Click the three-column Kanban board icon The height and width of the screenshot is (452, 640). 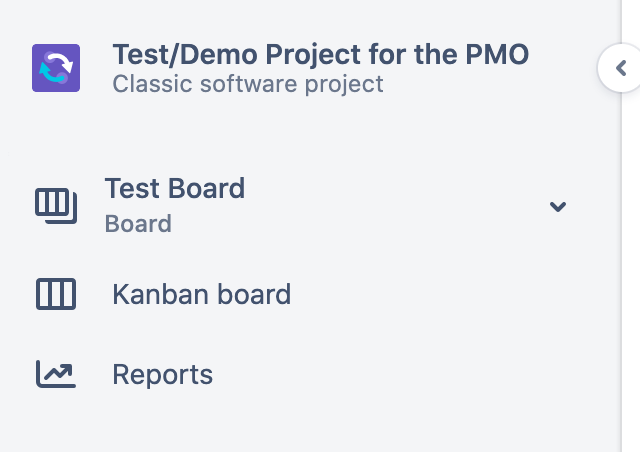[x=56, y=294]
